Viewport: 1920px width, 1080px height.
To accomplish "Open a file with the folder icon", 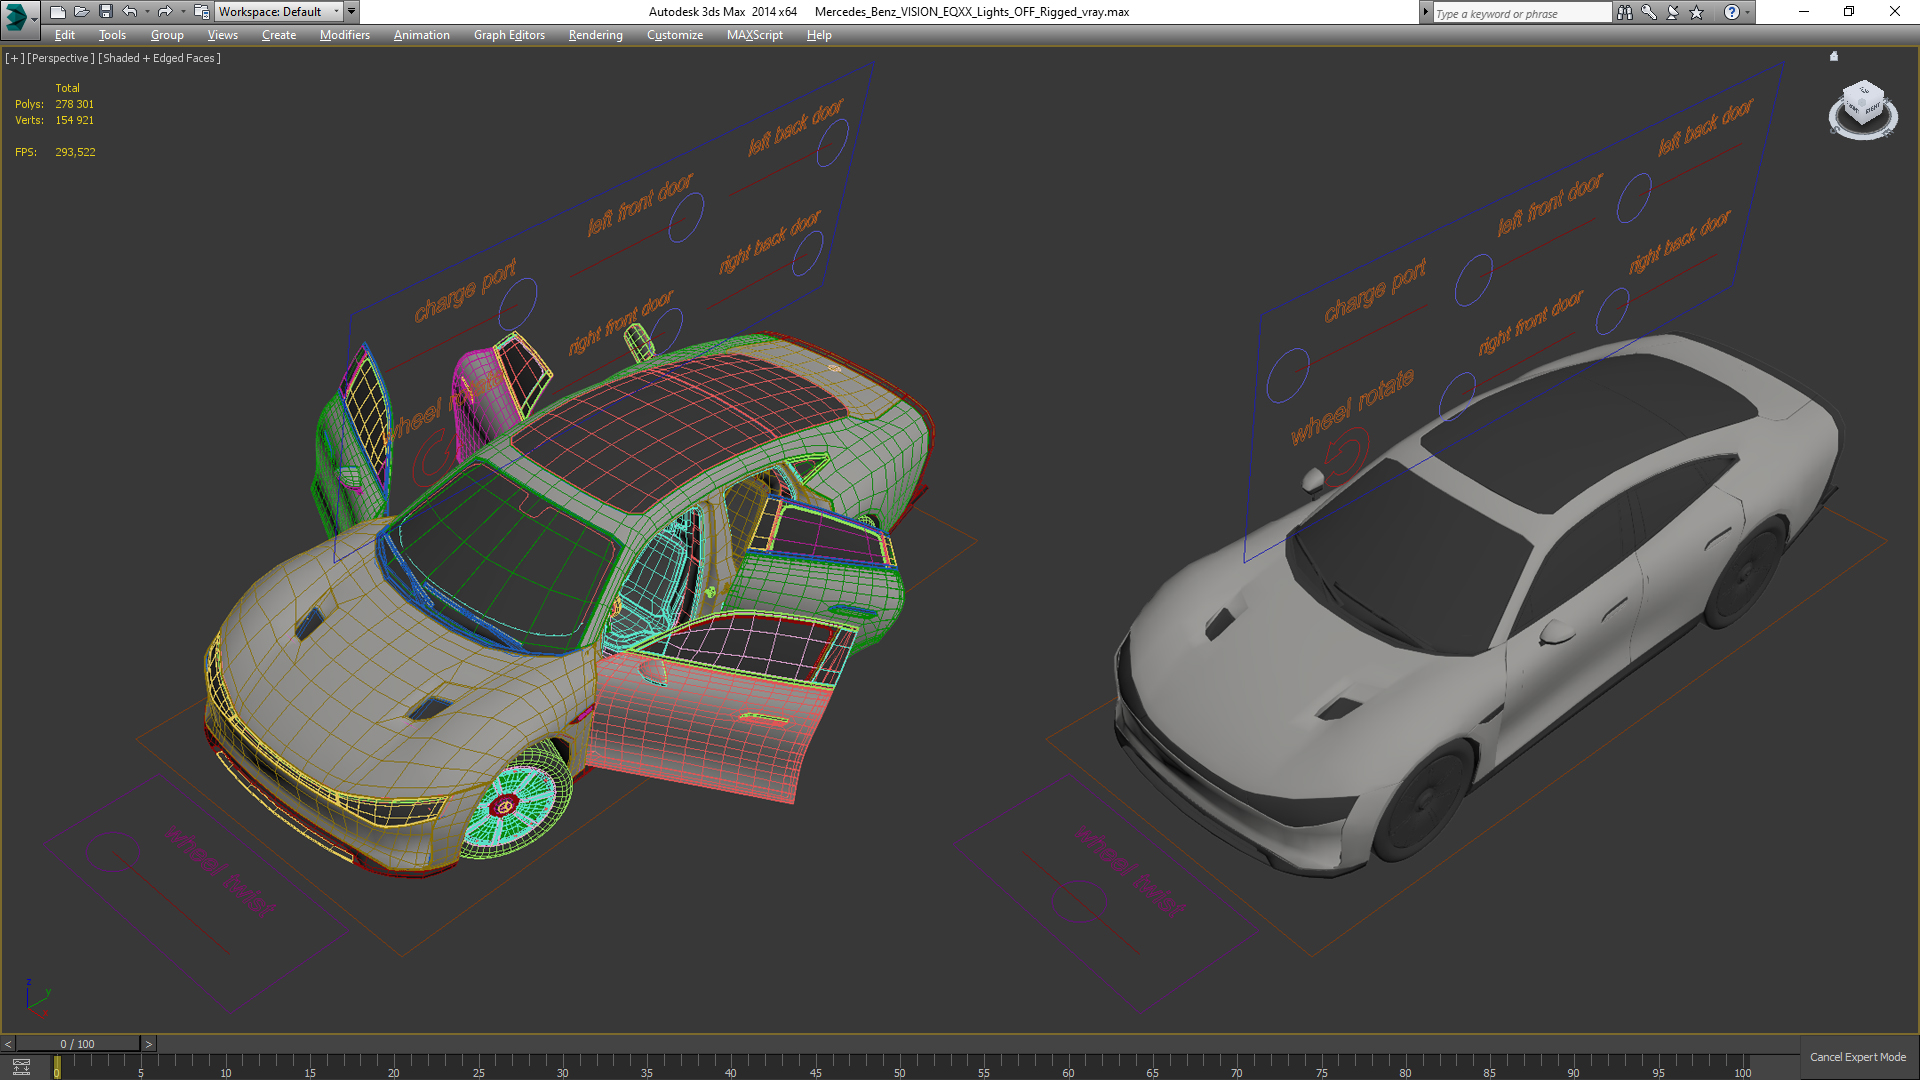I will [81, 12].
